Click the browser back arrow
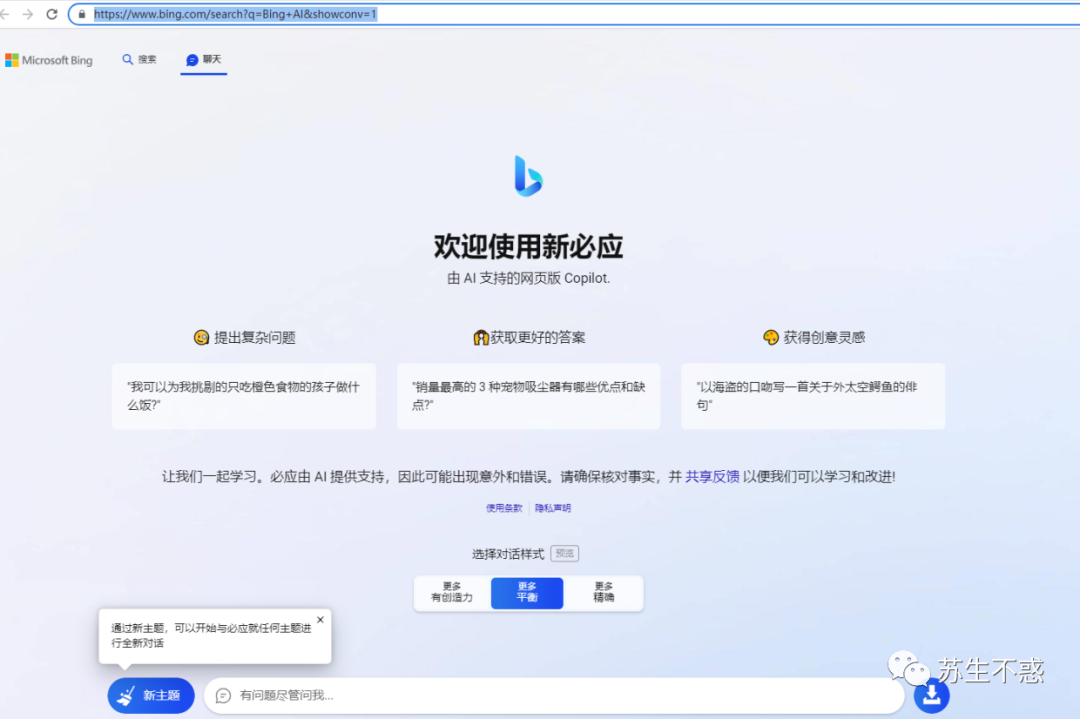 pos(4,14)
